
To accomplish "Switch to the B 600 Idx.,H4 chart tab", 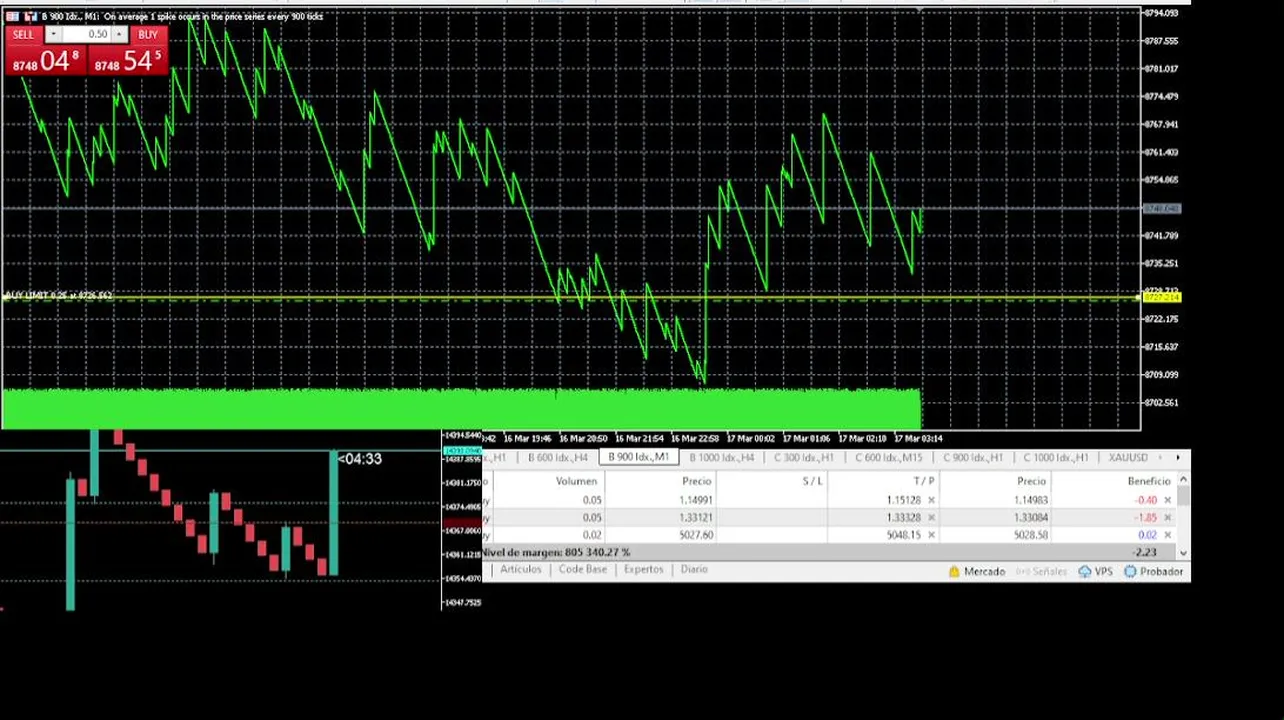I will pyautogui.click(x=557, y=458).
